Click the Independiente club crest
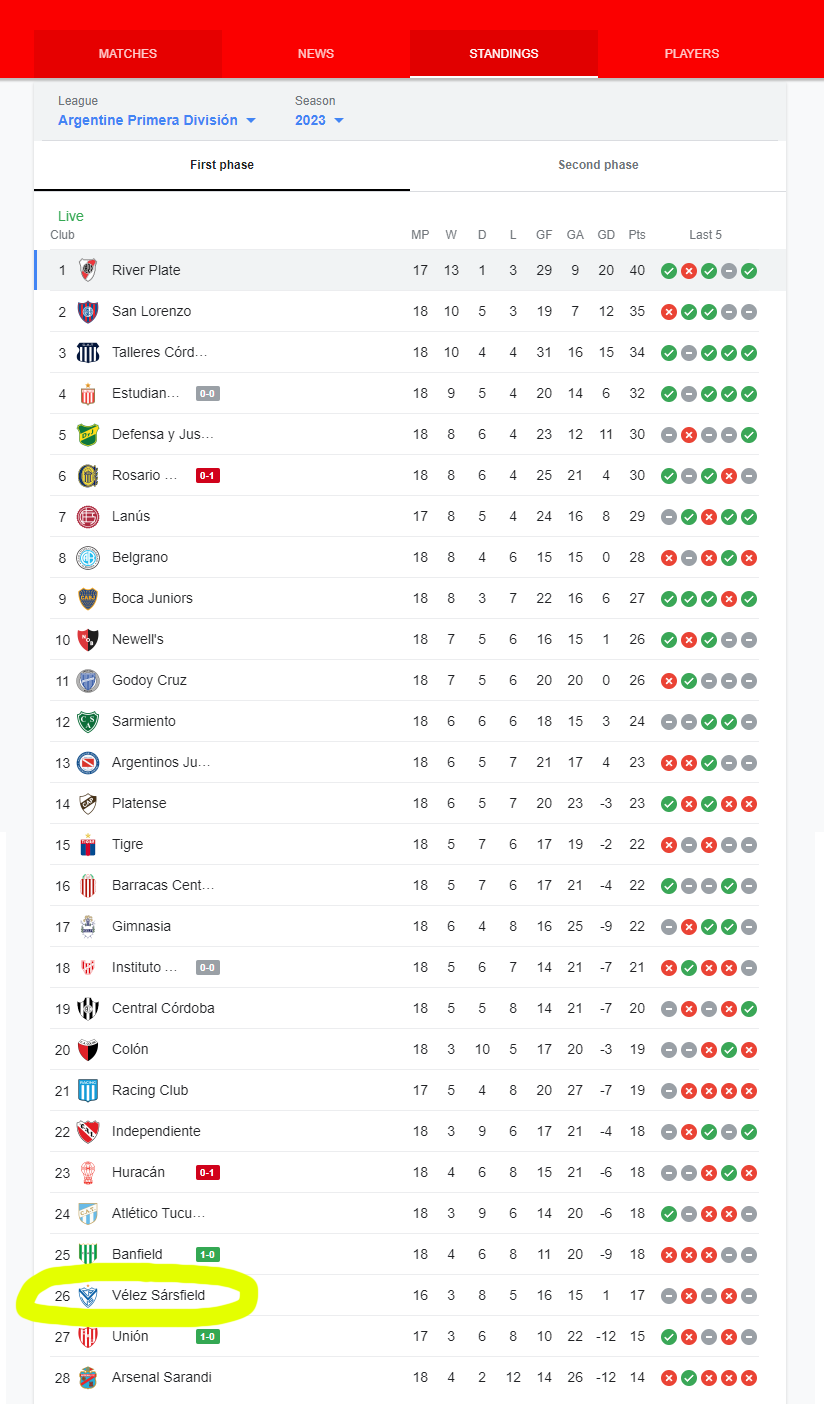The width and height of the screenshot is (824, 1404). [88, 1131]
